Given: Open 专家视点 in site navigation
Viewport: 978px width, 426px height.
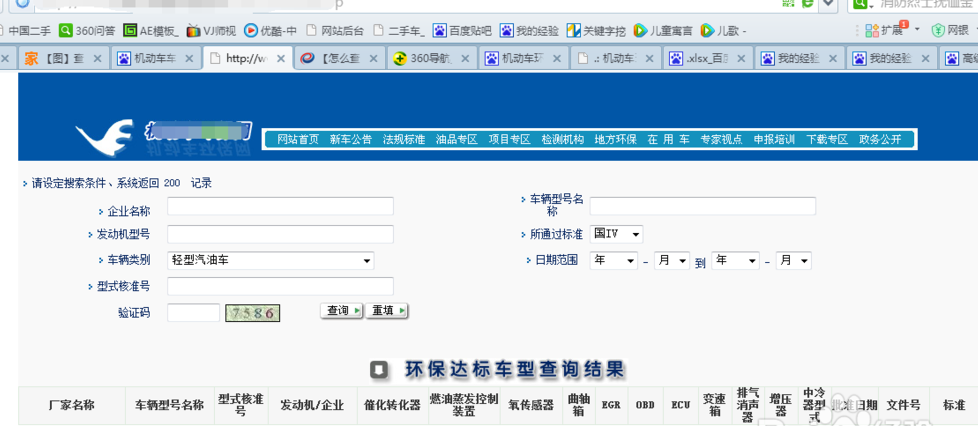Looking at the screenshot, I should point(722,140).
